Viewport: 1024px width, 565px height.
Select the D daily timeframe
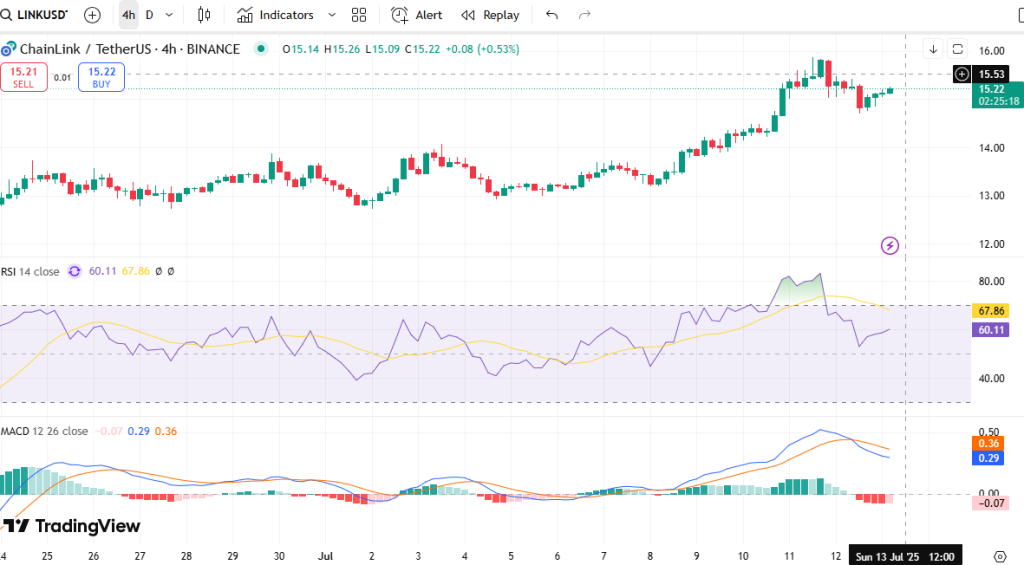tap(150, 15)
